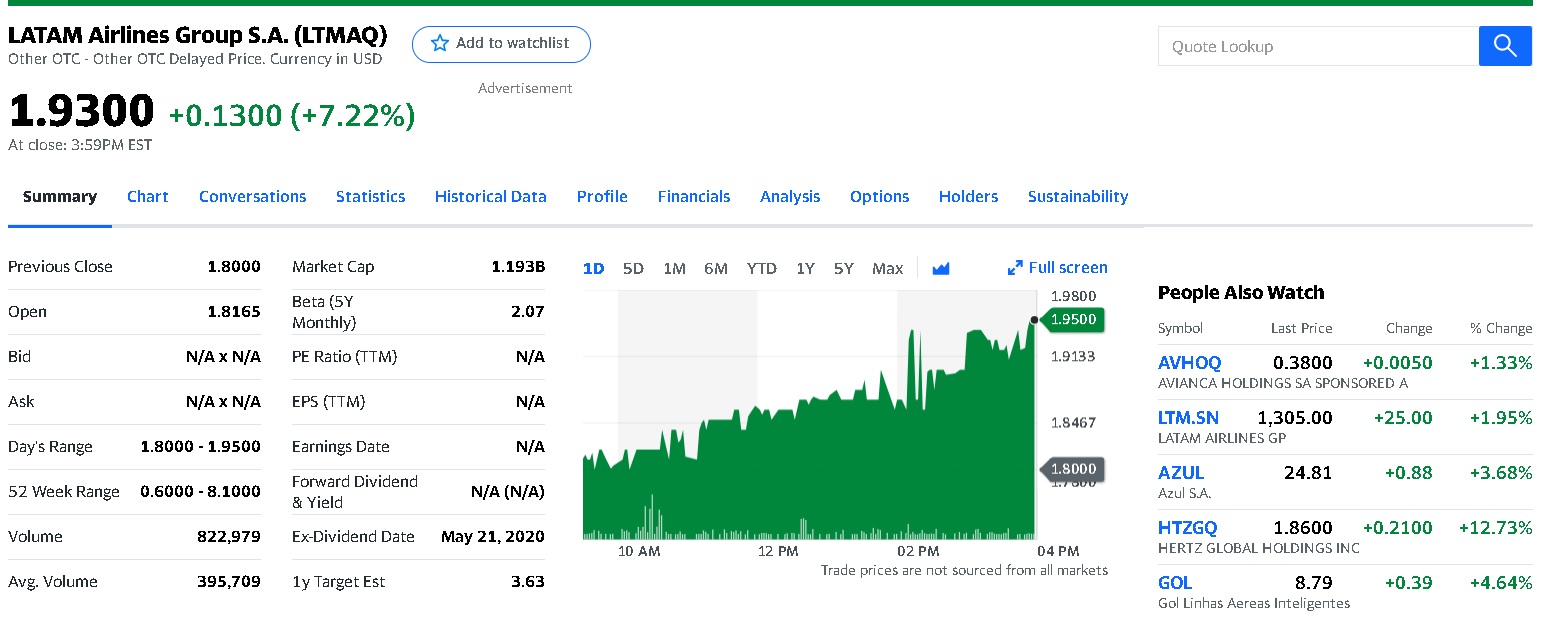Go to the Historical Data tab

(490, 197)
